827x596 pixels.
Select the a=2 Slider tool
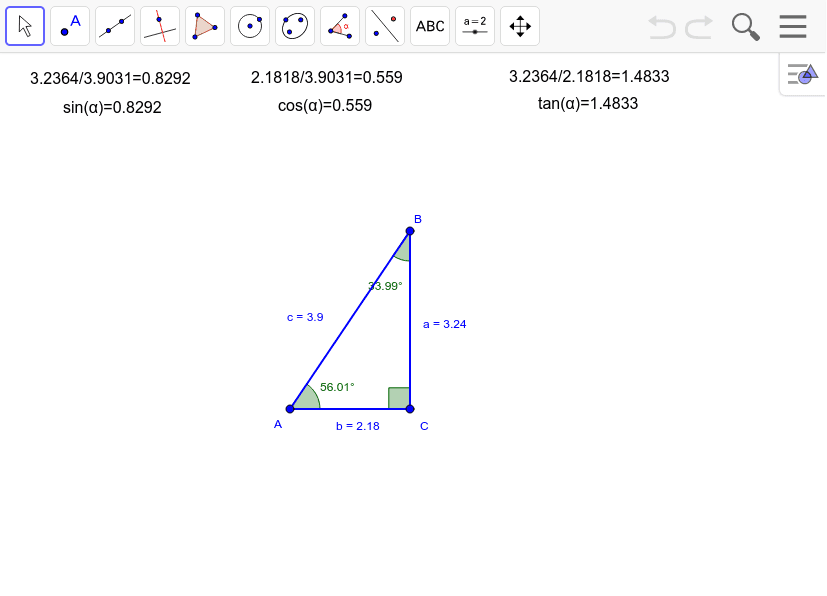[x=474, y=26]
